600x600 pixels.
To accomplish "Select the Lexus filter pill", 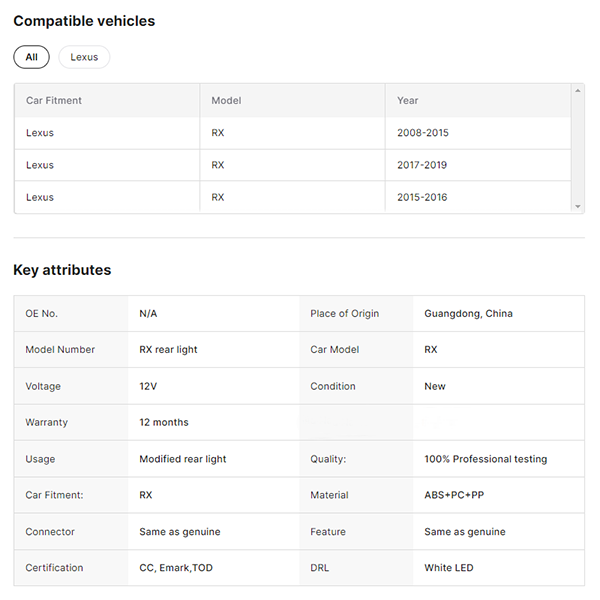I will coord(84,57).
